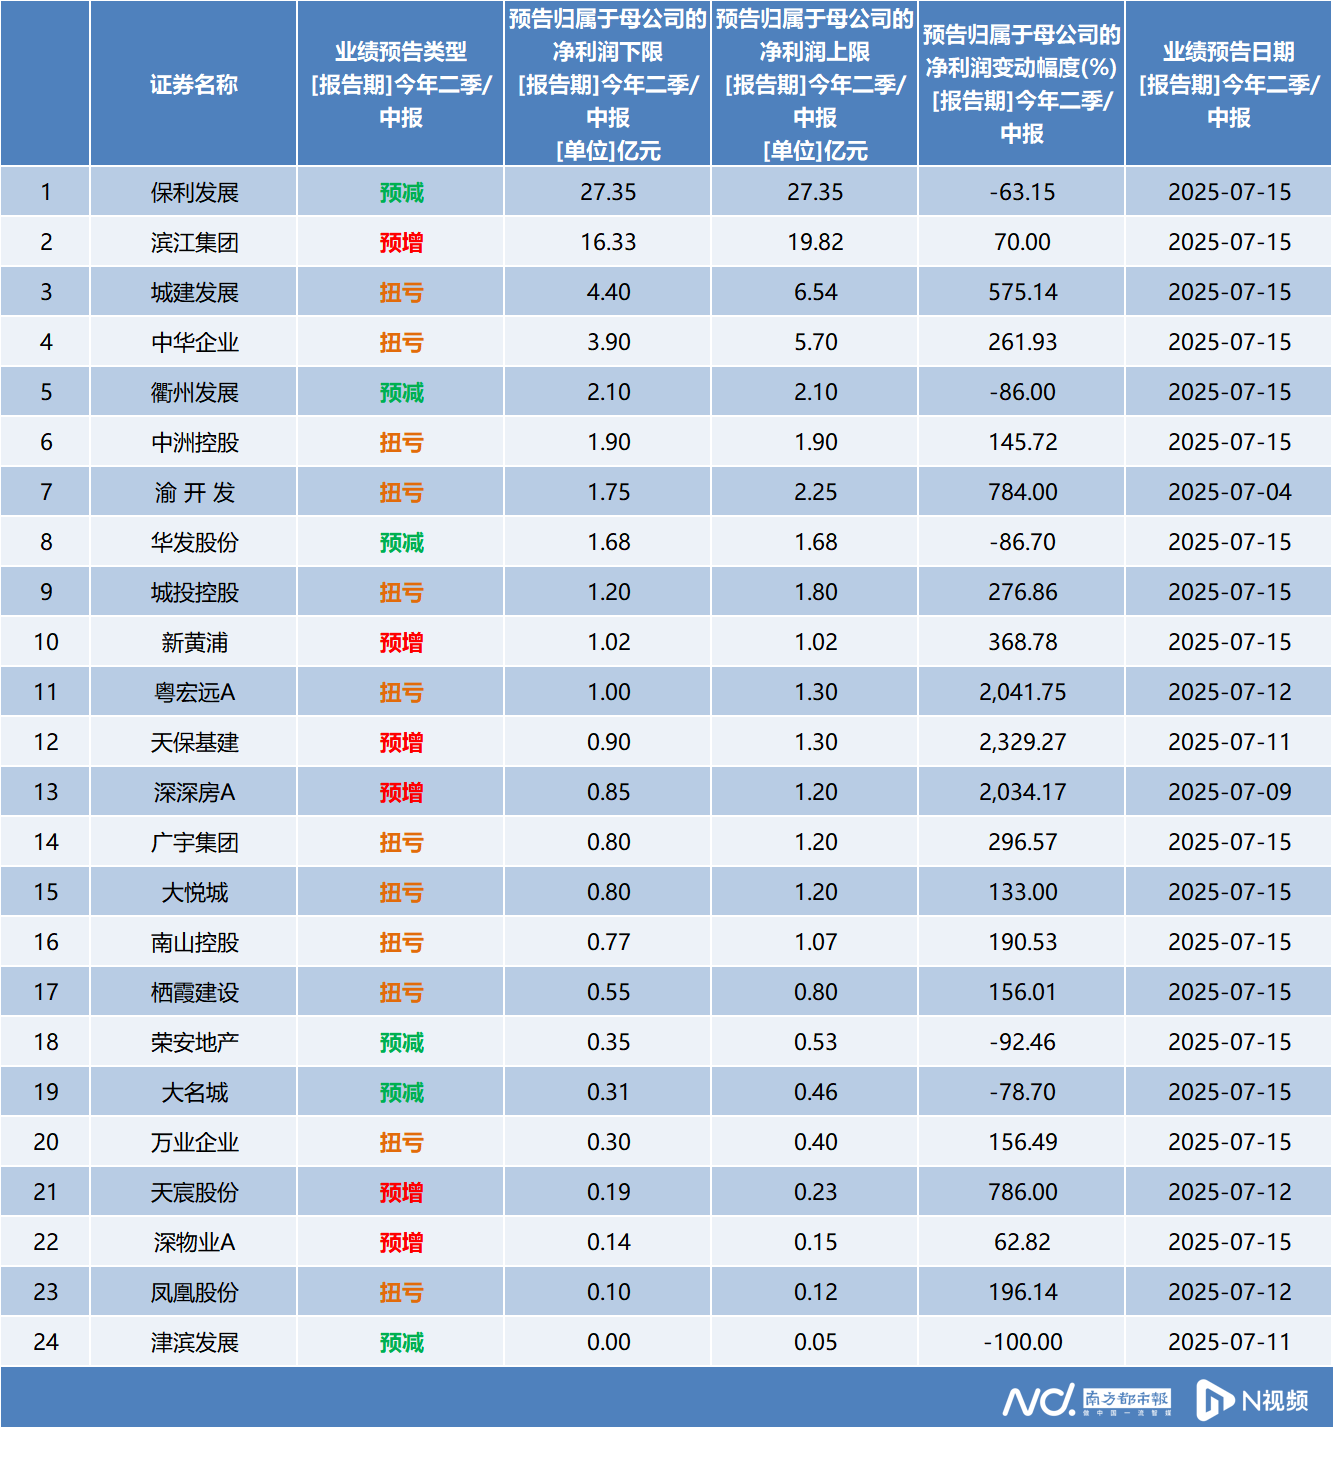Click the N视频 logo in footer

(1252, 1400)
